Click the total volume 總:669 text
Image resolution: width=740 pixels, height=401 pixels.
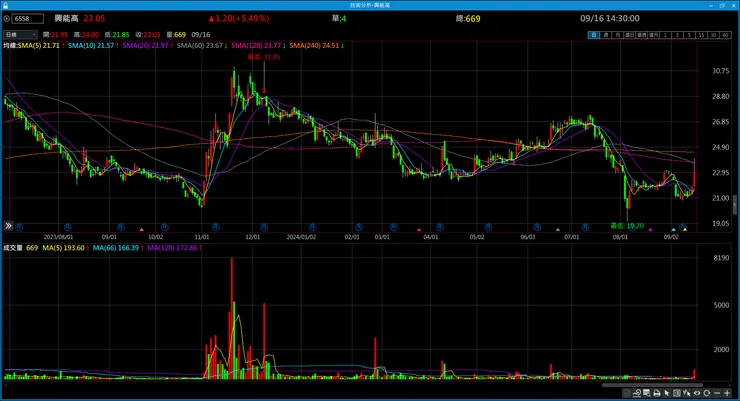pyautogui.click(x=468, y=19)
